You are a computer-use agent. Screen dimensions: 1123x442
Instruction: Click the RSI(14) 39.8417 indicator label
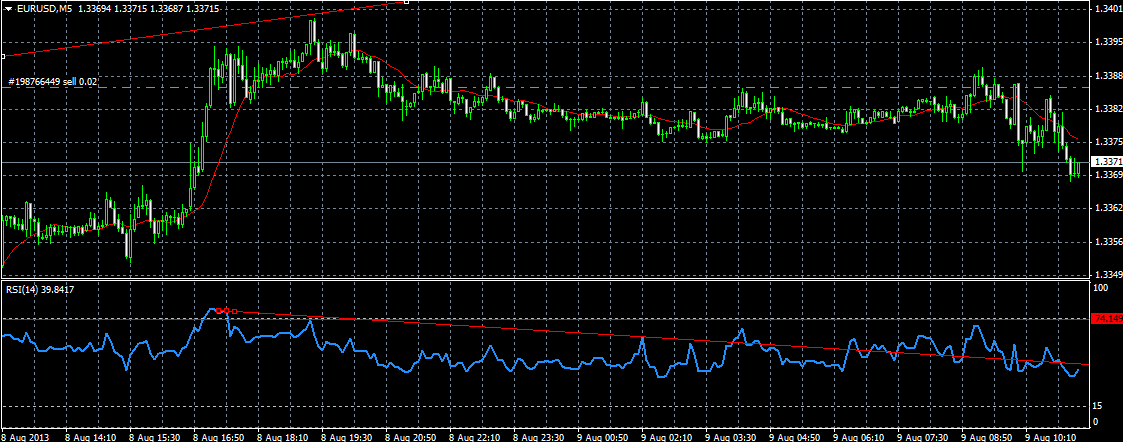point(40,289)
